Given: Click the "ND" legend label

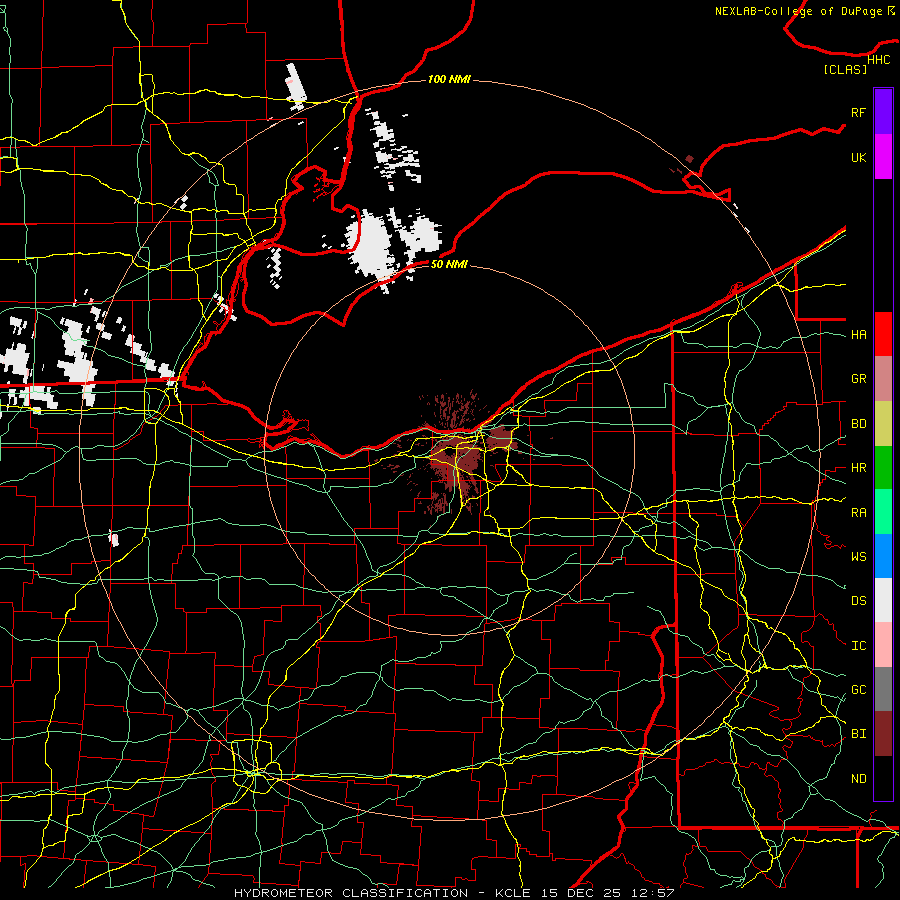Looking at the screenshot, I should (x=858, y=778).
